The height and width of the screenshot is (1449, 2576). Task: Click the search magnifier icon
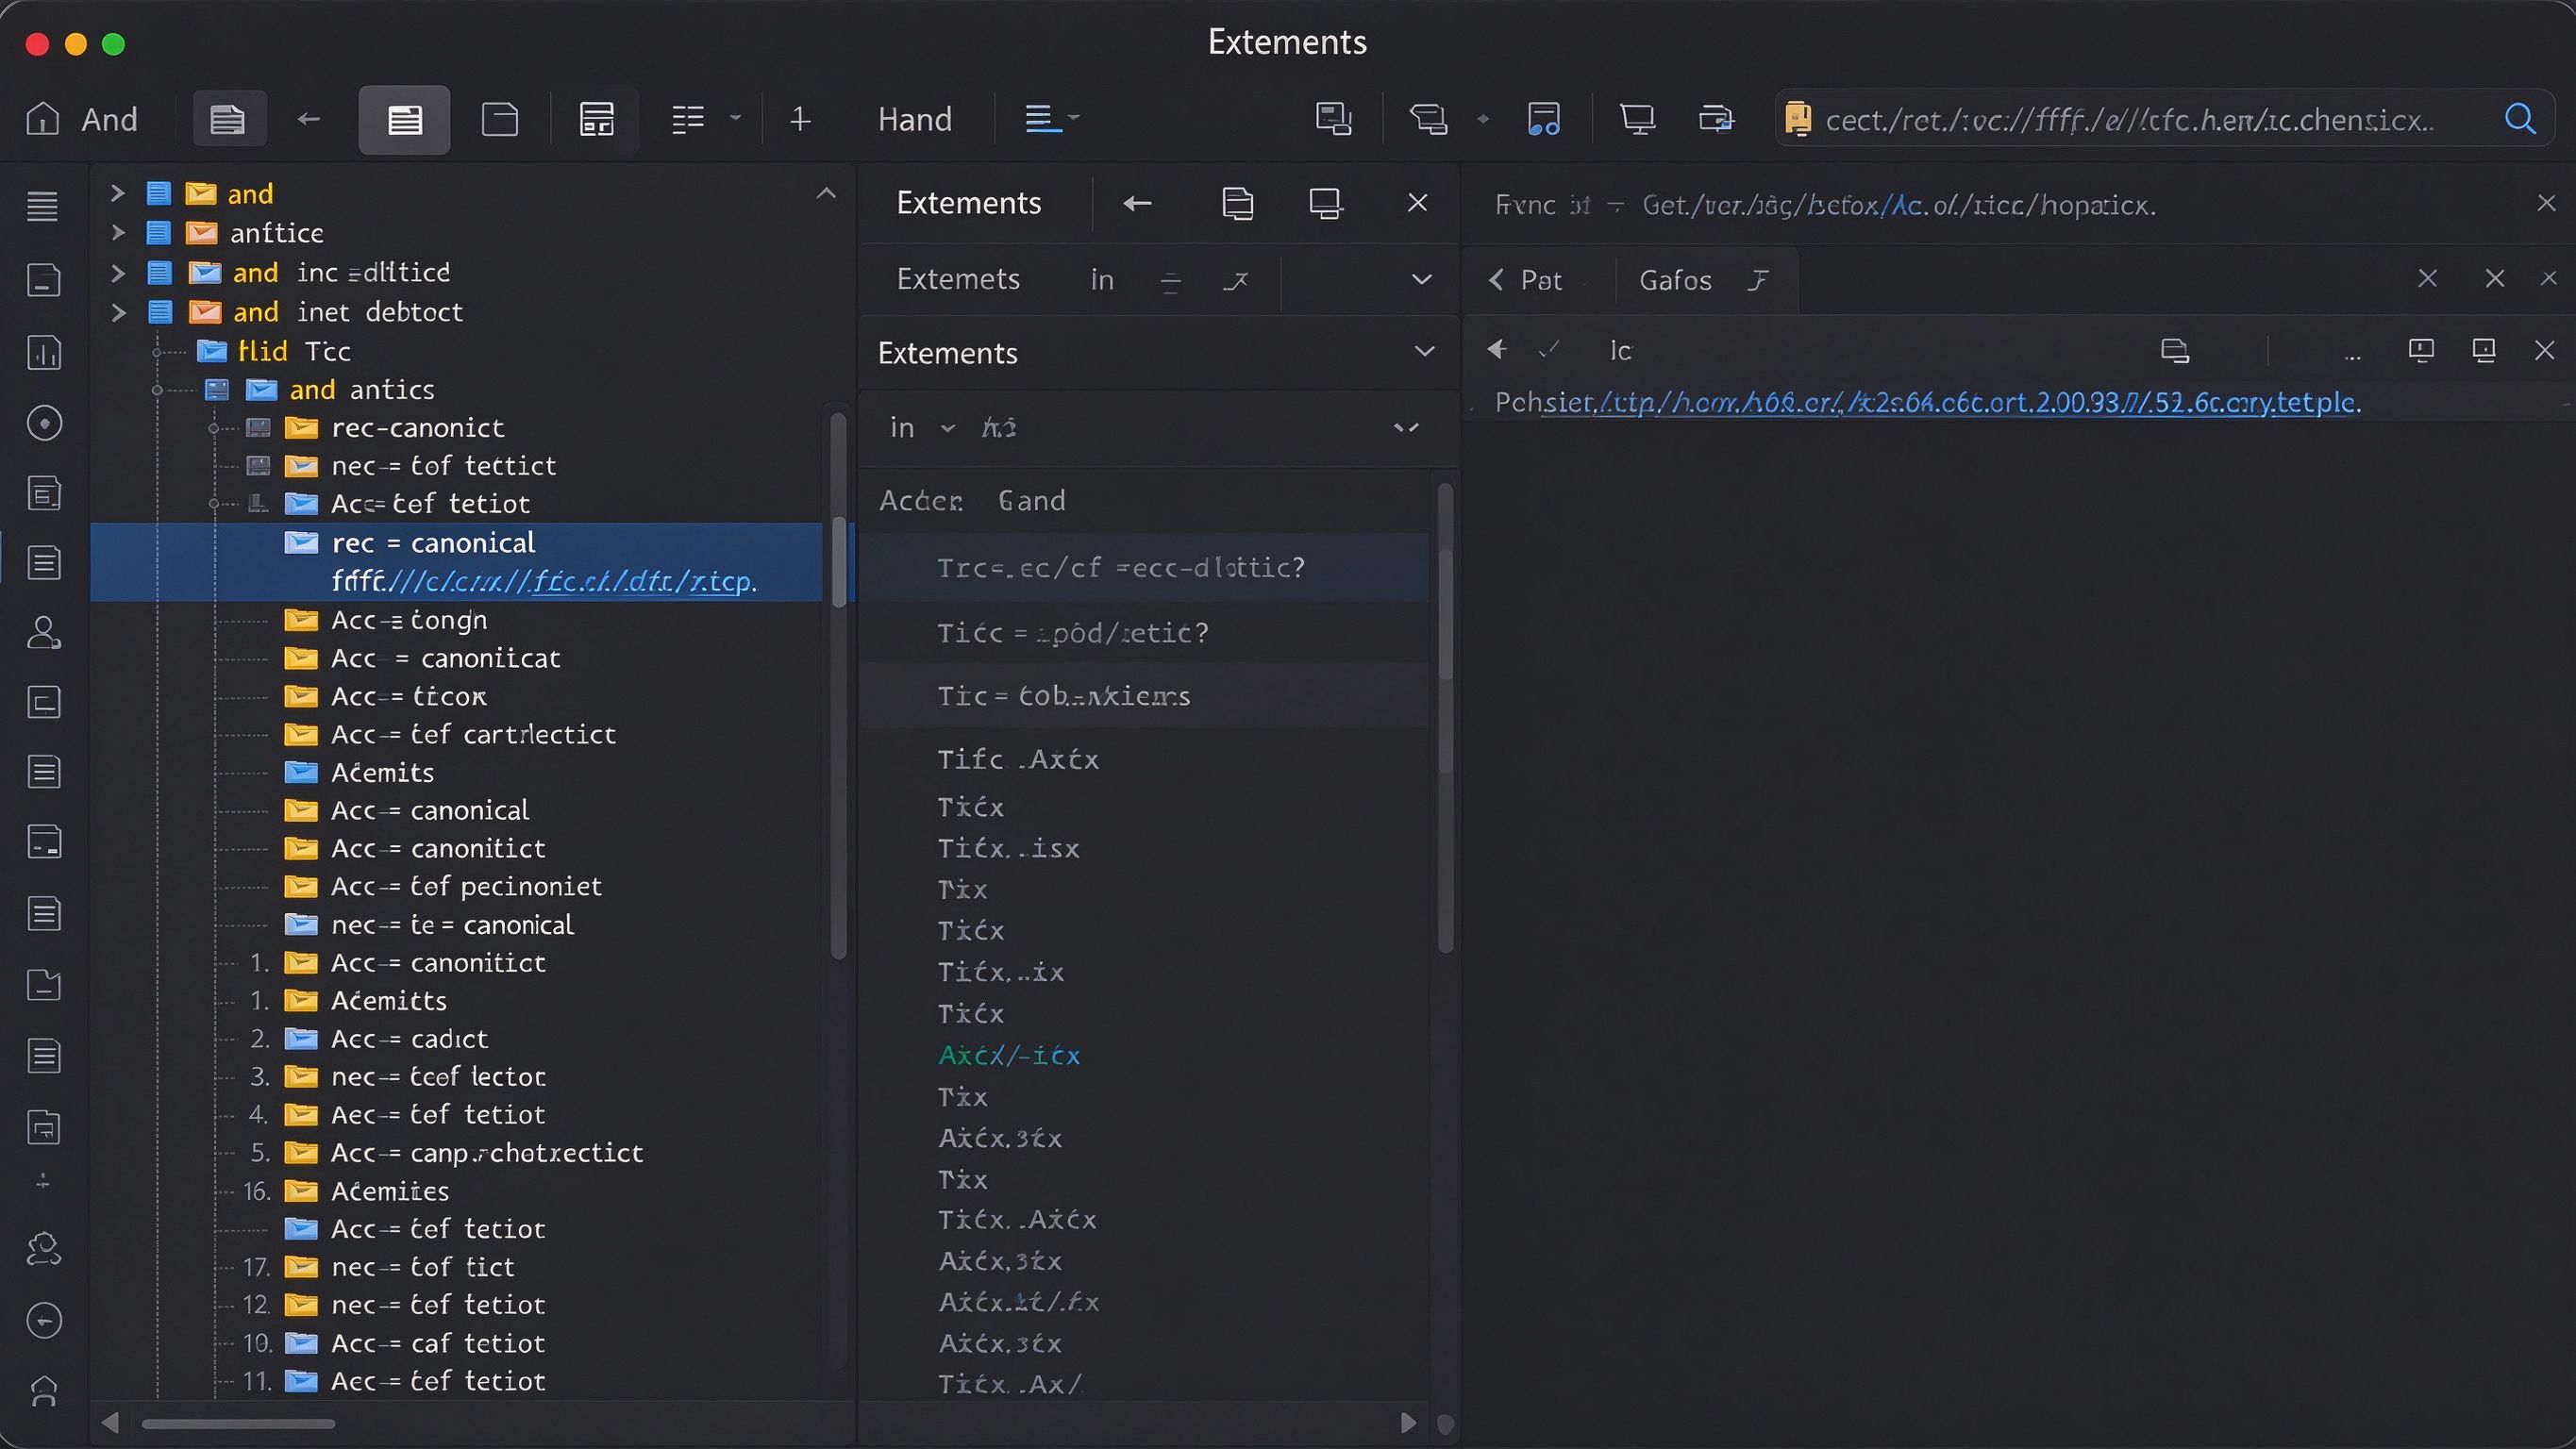point(2519,119)
